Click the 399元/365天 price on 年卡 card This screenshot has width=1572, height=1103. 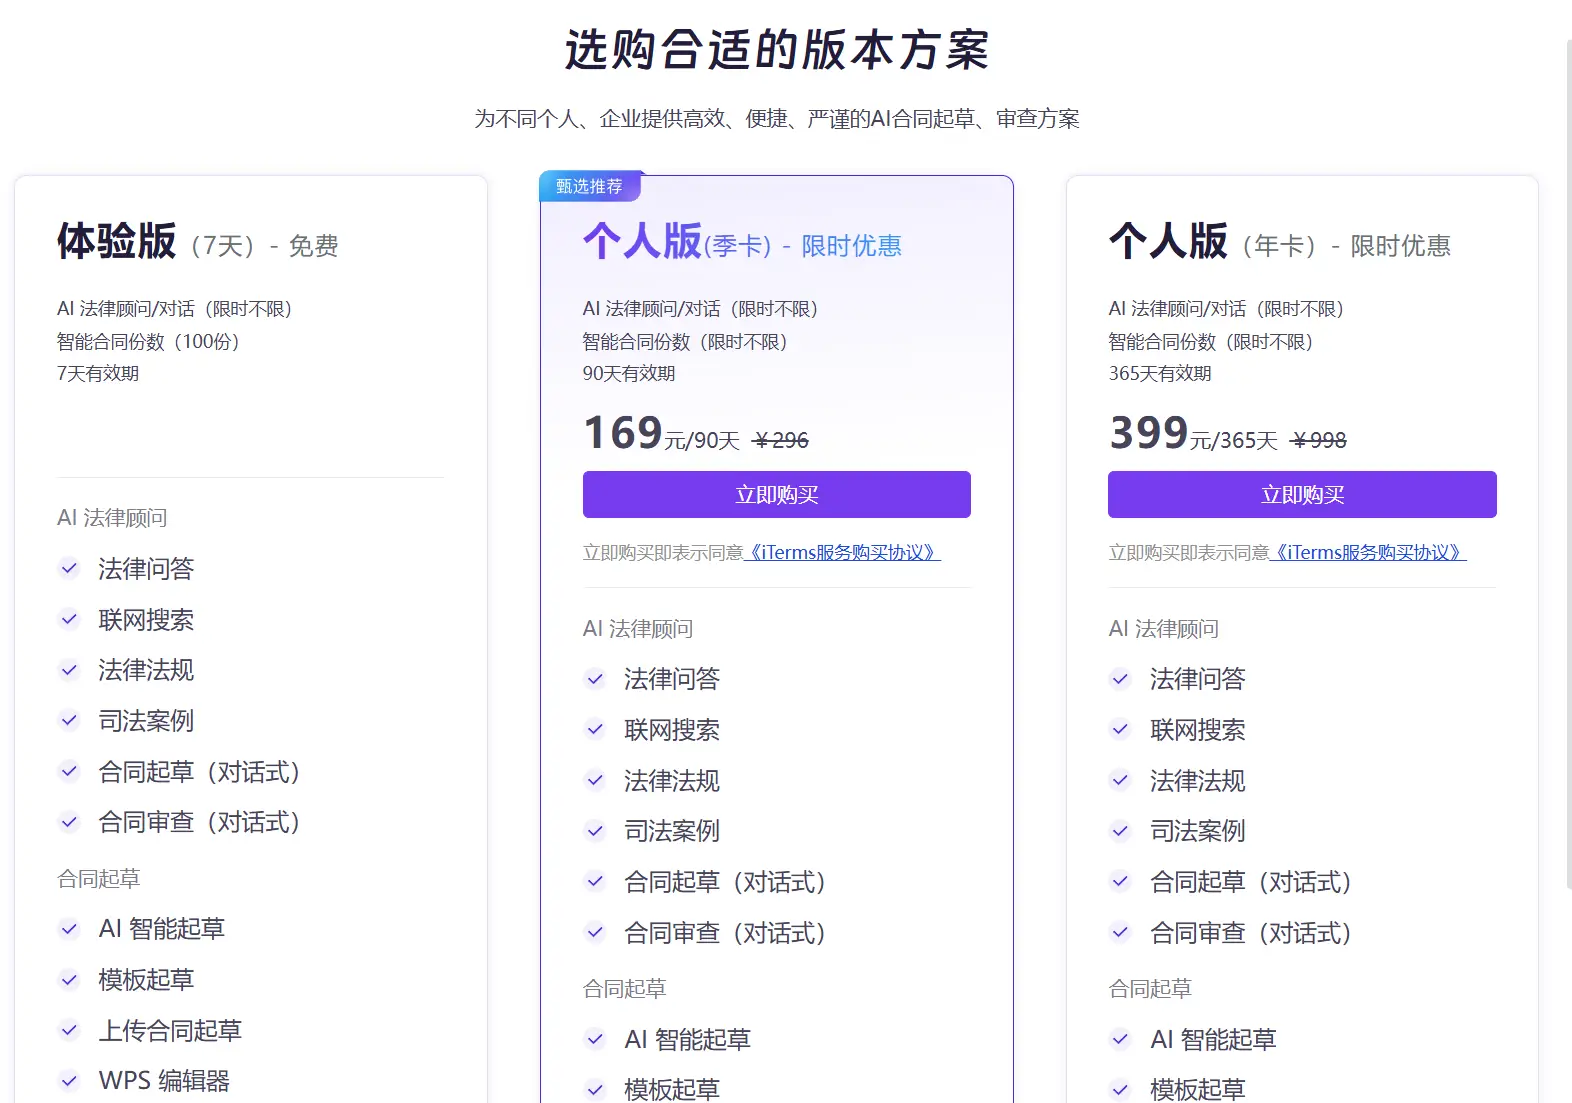(x=1192, y=435)
